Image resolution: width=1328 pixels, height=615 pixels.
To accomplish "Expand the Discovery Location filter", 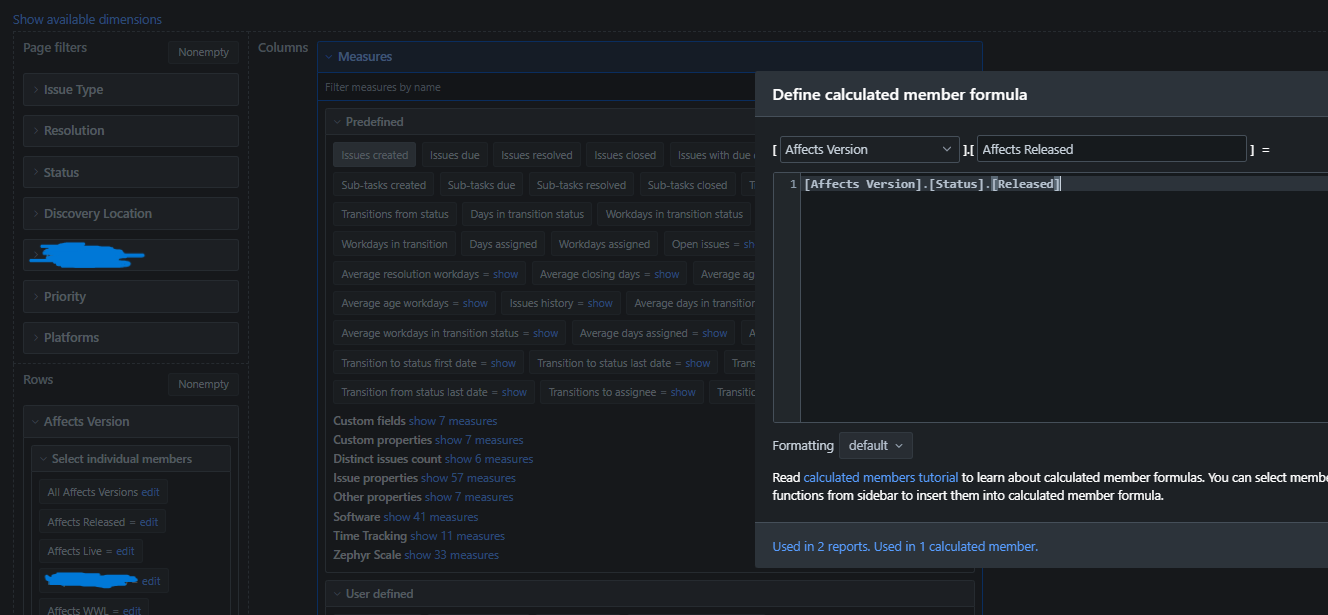I will pos(97,214).
